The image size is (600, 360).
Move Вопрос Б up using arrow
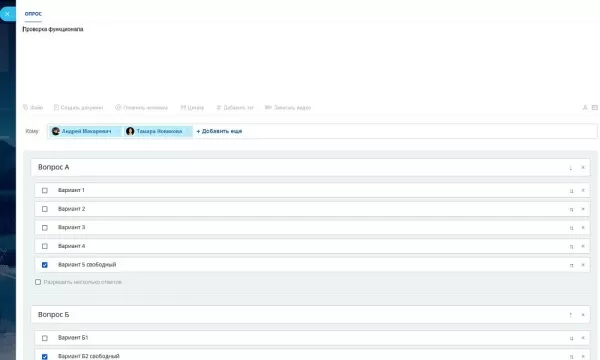(571, 315)
